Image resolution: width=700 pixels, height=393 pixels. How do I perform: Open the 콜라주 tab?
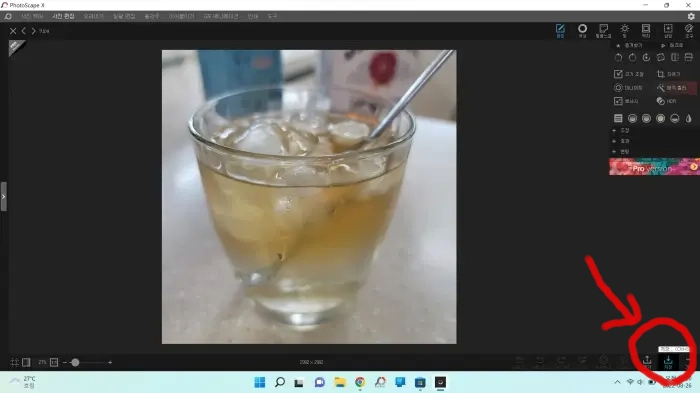pos(152,16)
